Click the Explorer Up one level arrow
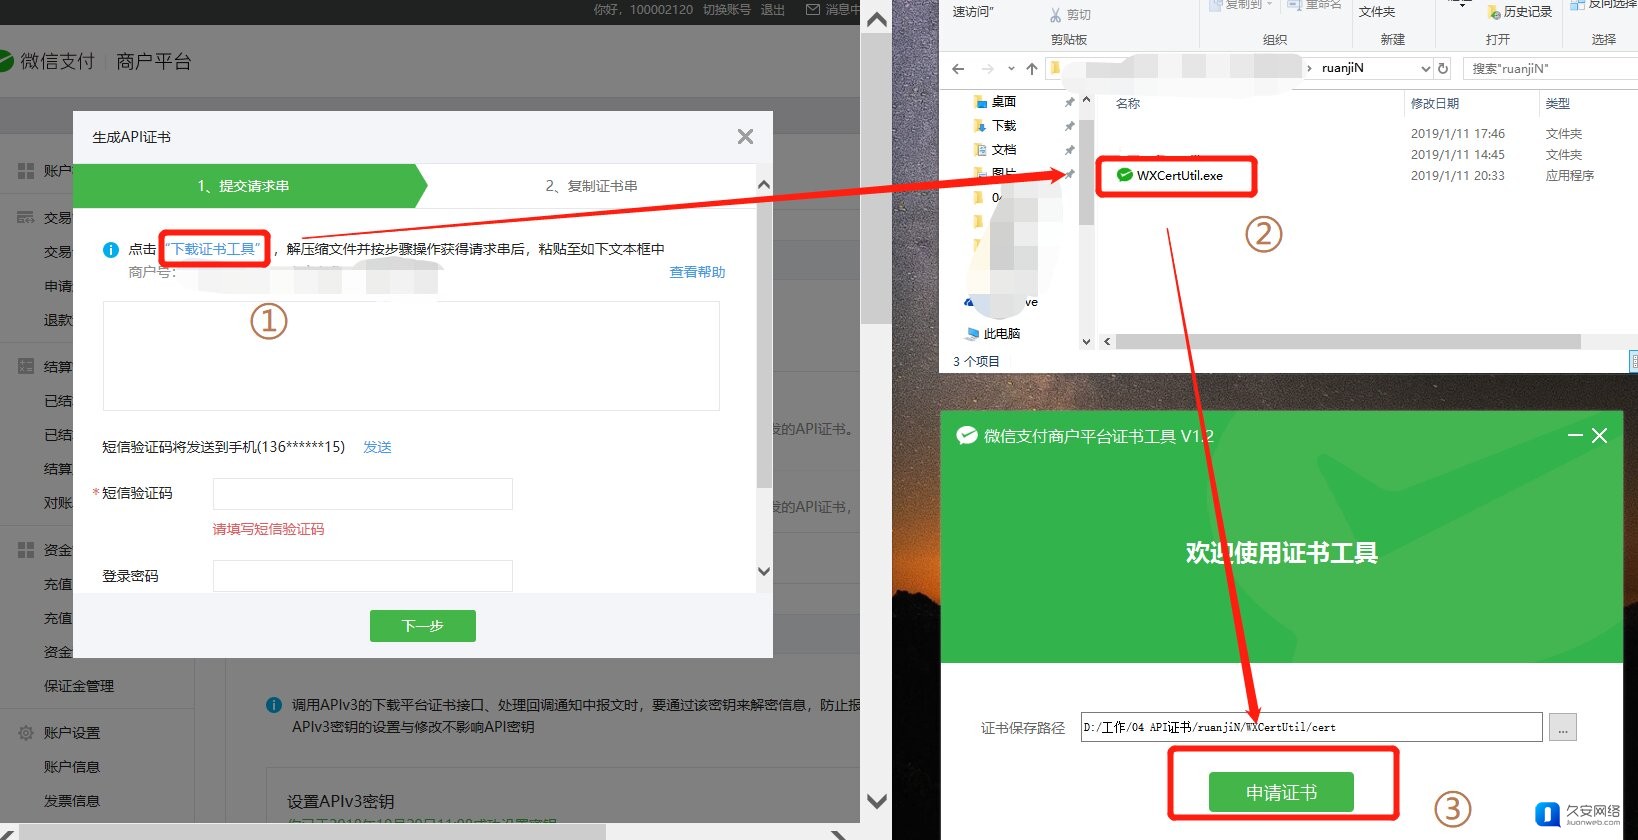This screenshot has width=1638, height=840. pyautogui.click(x=1032, y=68)
